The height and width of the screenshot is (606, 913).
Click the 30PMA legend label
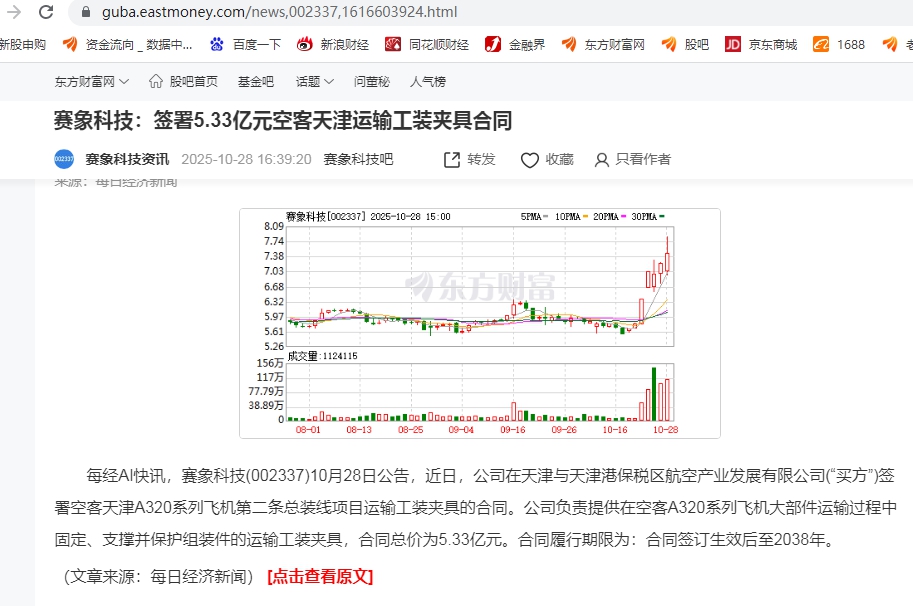point(645,217)
